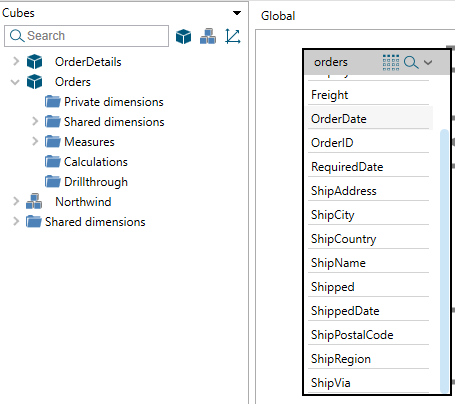This screenshot has width=455, height=404.
Task: Click folder icon of Orders' Shared dimensions
Action: coord(53,122)
